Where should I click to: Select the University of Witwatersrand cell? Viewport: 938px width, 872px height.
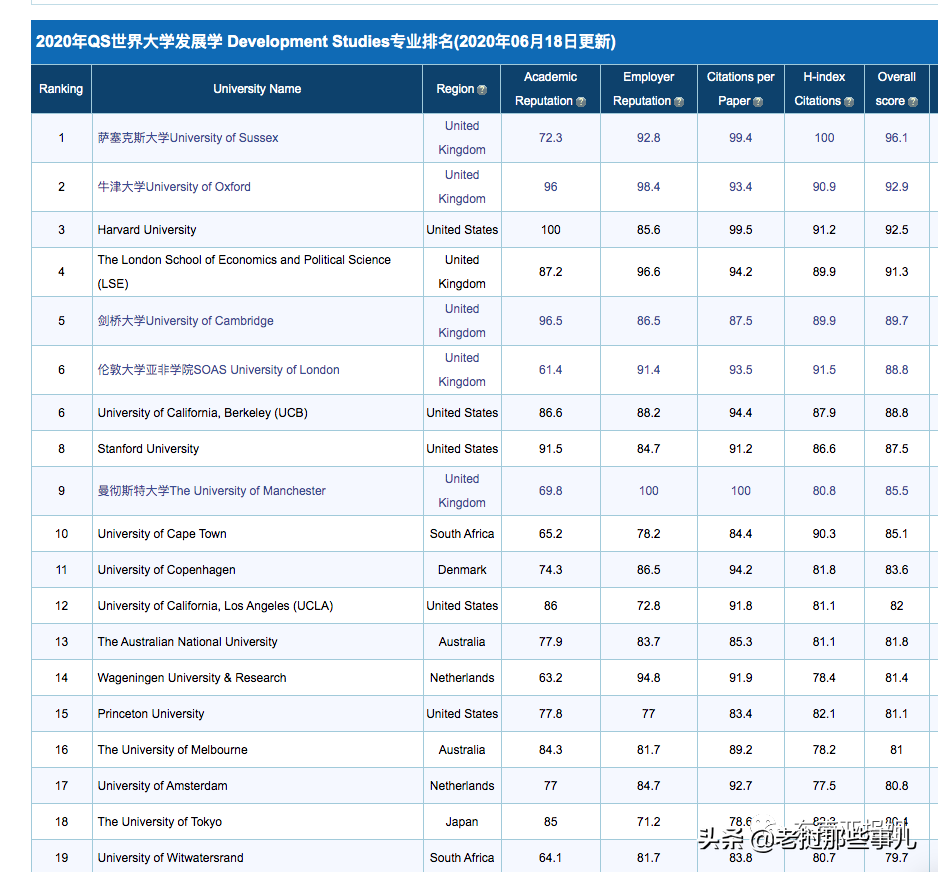click(x=257, y=857)
